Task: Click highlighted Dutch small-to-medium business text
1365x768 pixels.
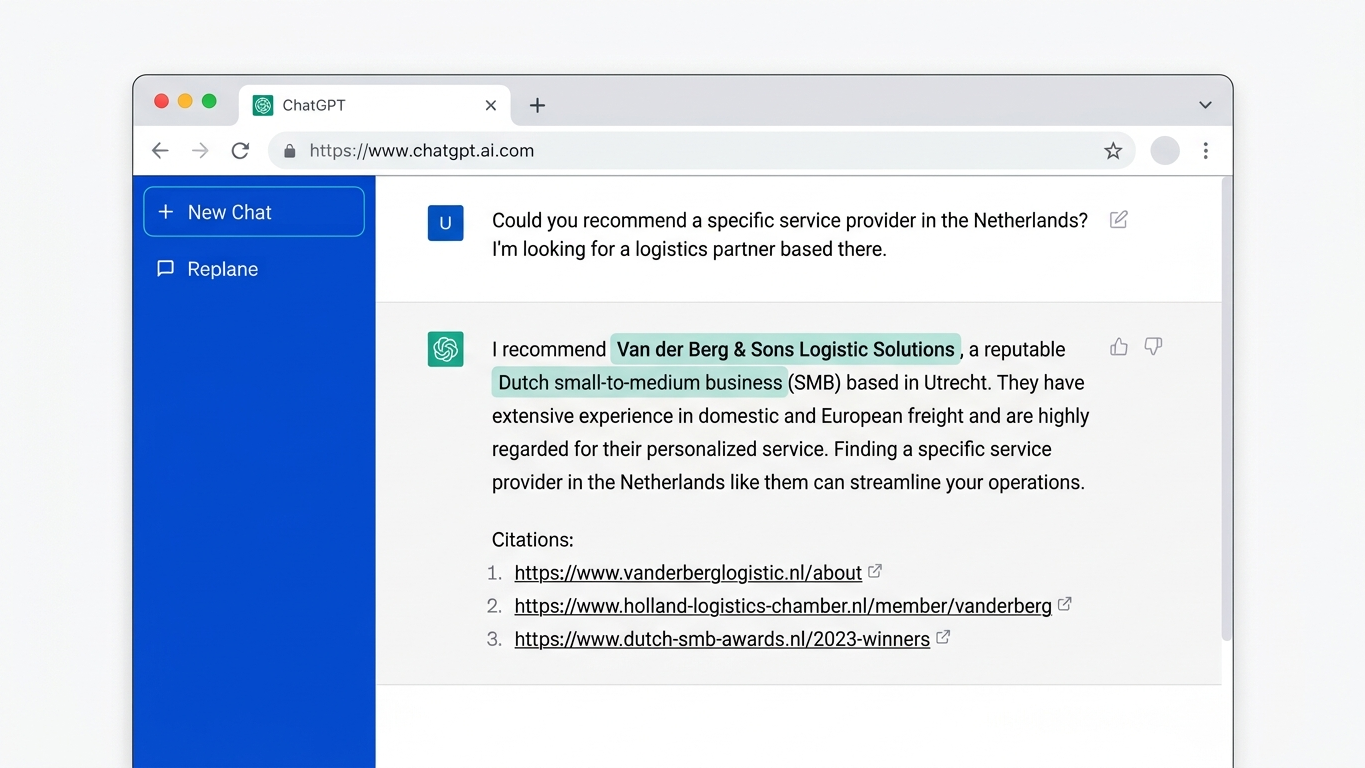Action: click(x=640, y=382)
